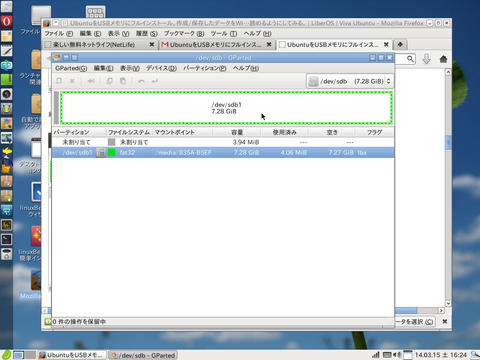The height and width of the screenshot is (360, 480).
Task: Select the 未割り当て partition row
Action: [223, 142]
